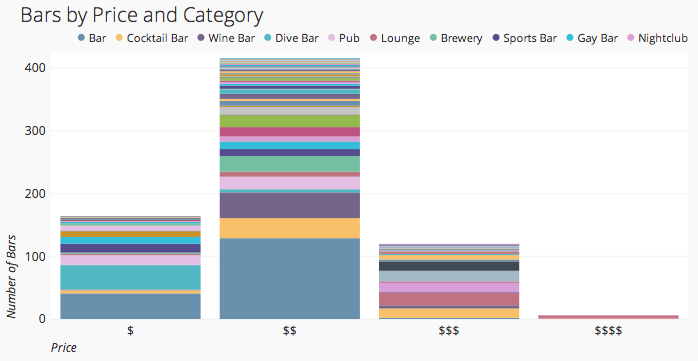698x361 pixels.
Task: Select the teal Dive Bar segment in $ column
Action: [x=130, y=278]
